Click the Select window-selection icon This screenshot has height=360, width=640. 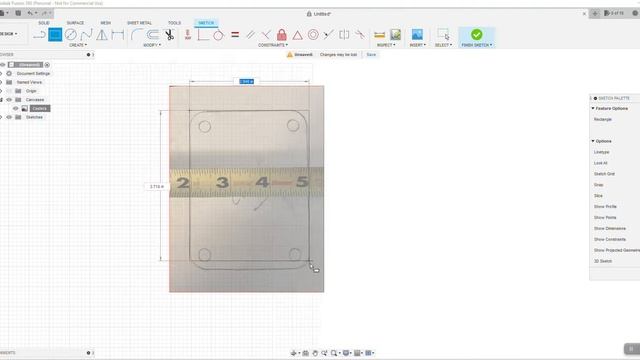pos(443,34)
